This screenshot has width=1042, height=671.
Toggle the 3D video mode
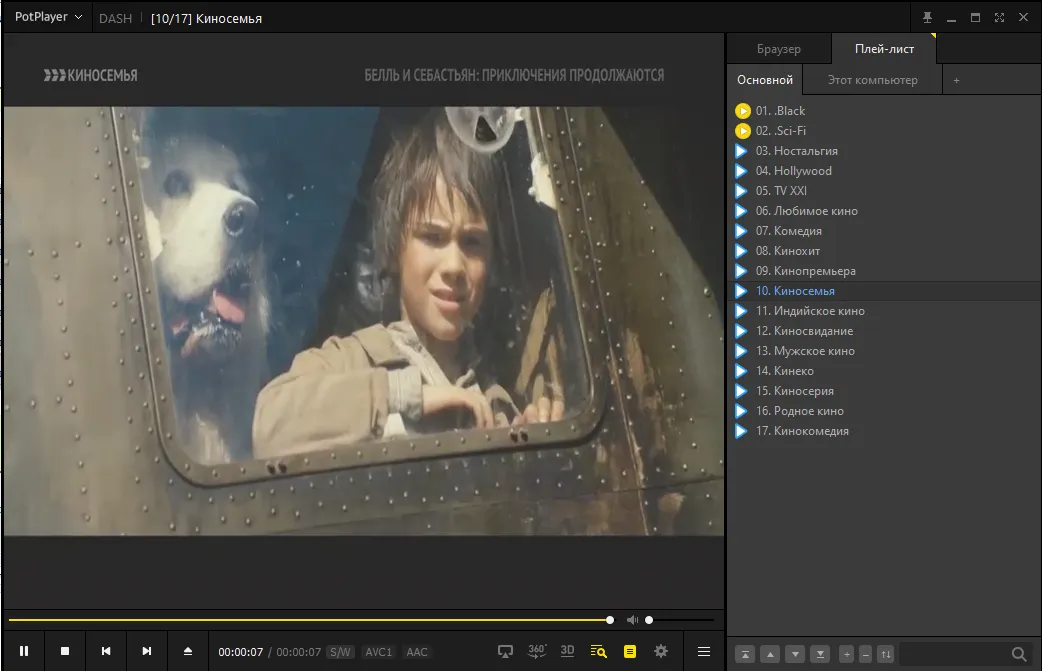tap(568, 651)
